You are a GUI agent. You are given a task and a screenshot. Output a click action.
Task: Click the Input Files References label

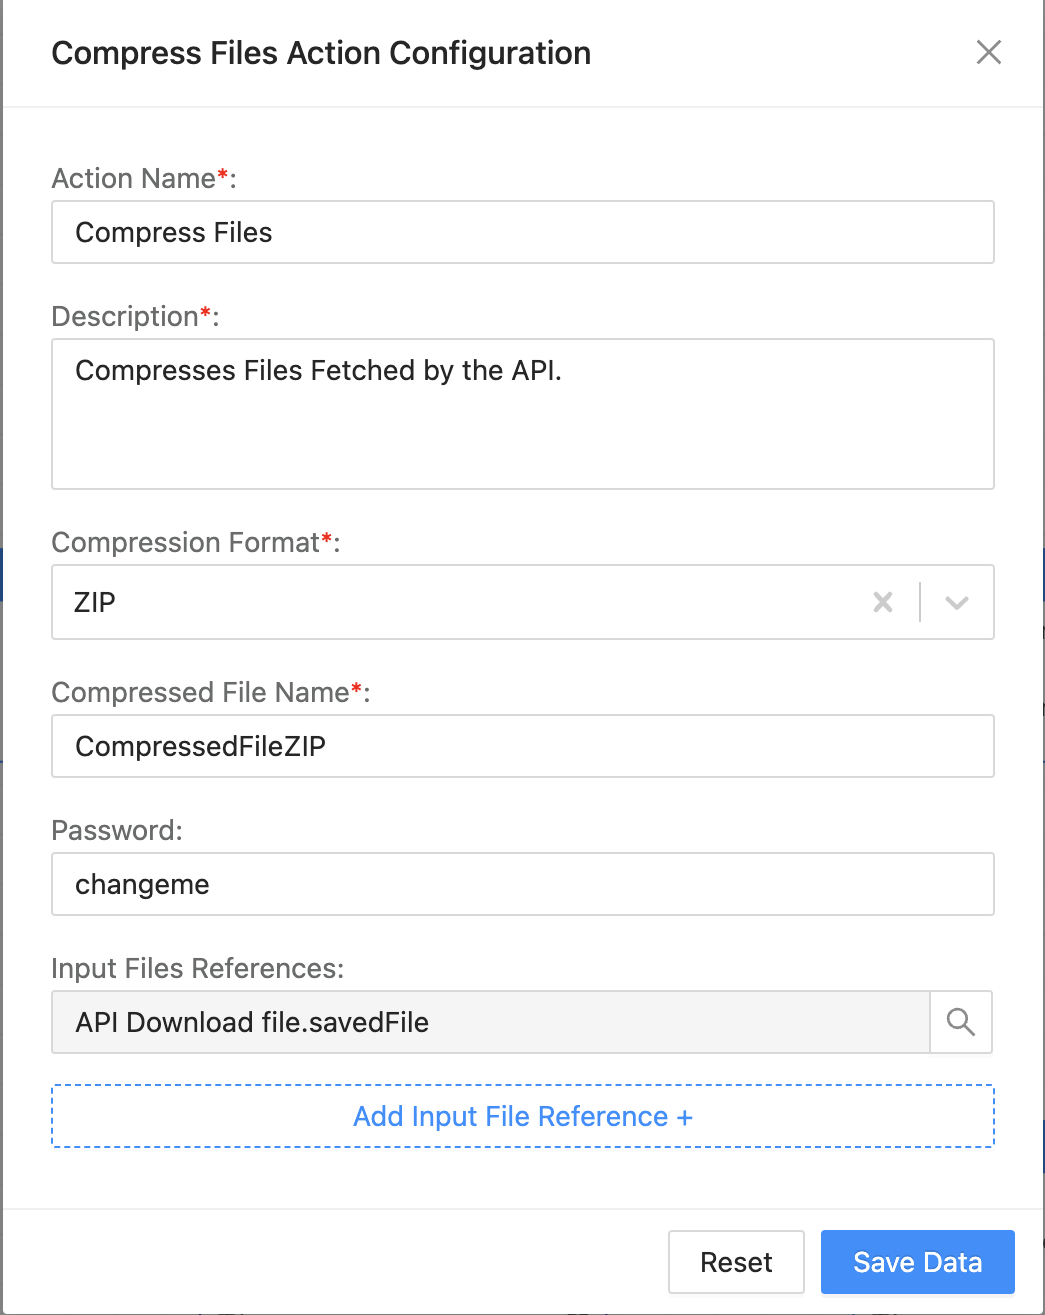pos(198,968)
